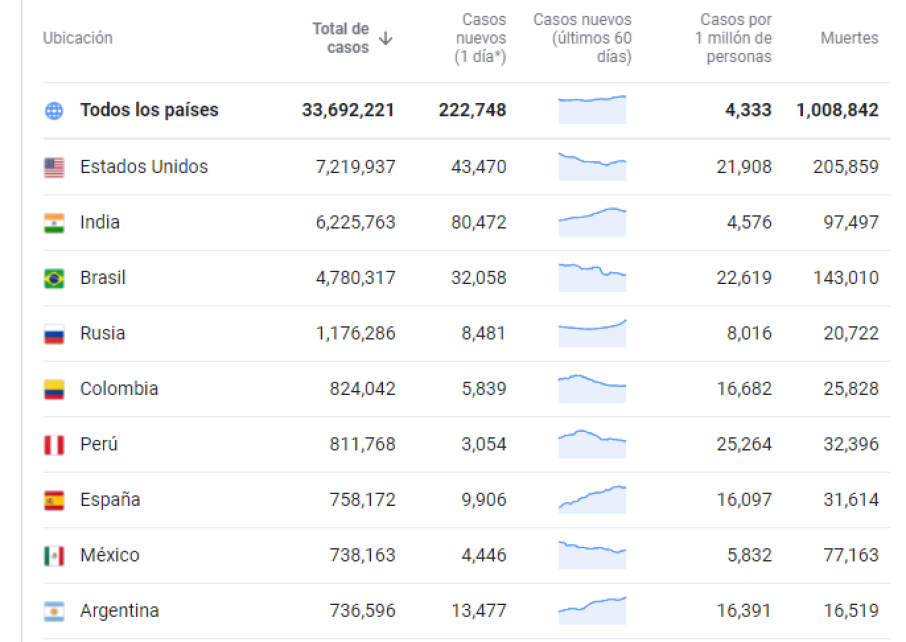Click the India flag icon
Image resolution: width=906 pixels, height=642 pixels.
[x=54, y=223]
